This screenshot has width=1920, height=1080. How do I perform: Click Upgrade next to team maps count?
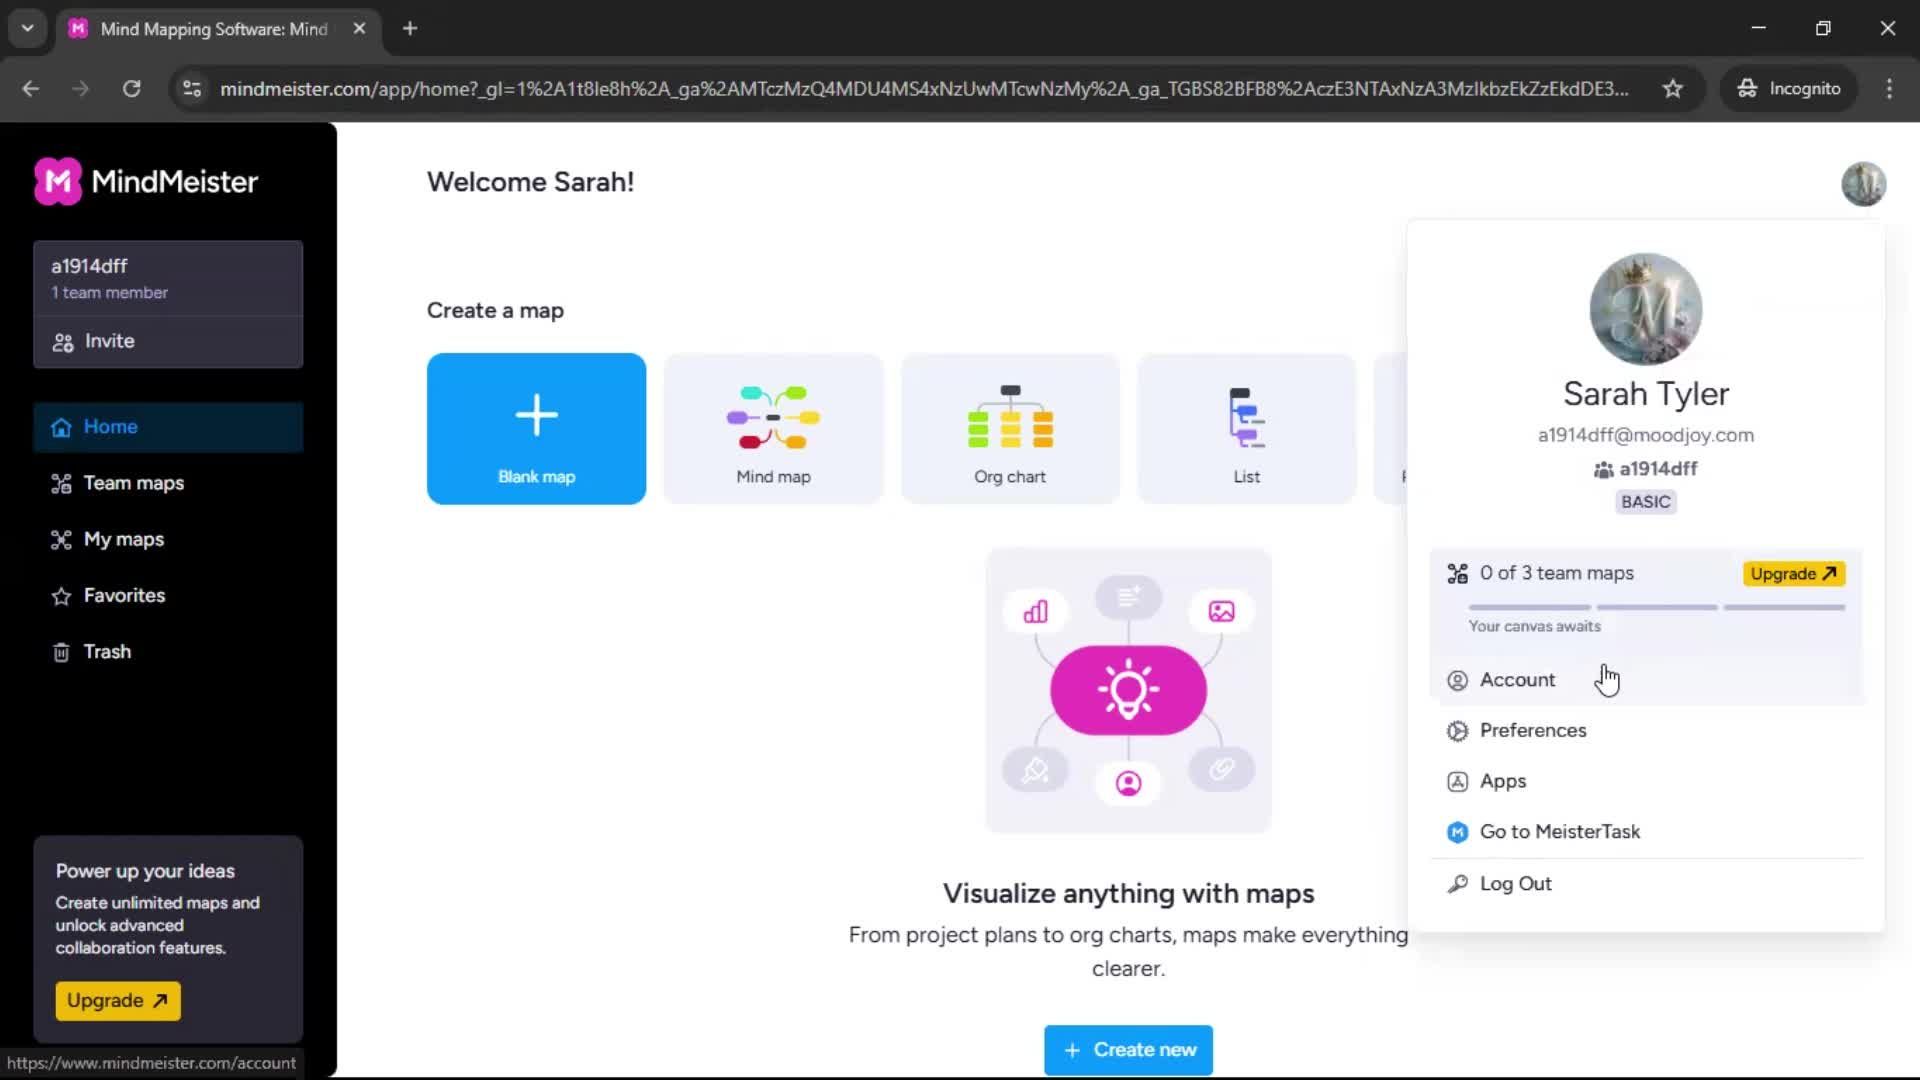[x=1793, y=573]
